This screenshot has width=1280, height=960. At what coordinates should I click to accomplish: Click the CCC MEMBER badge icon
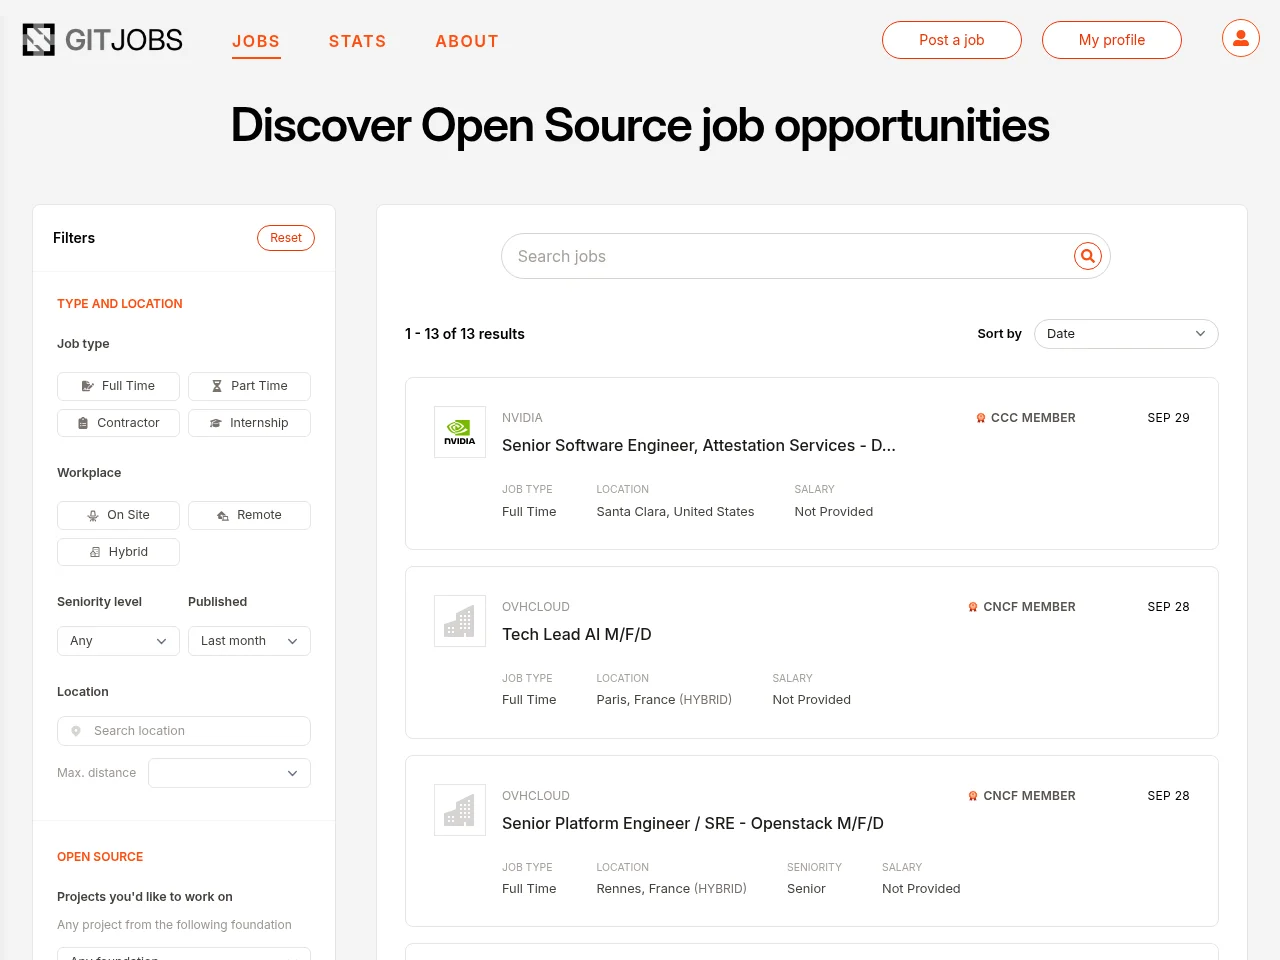point(981,418)
